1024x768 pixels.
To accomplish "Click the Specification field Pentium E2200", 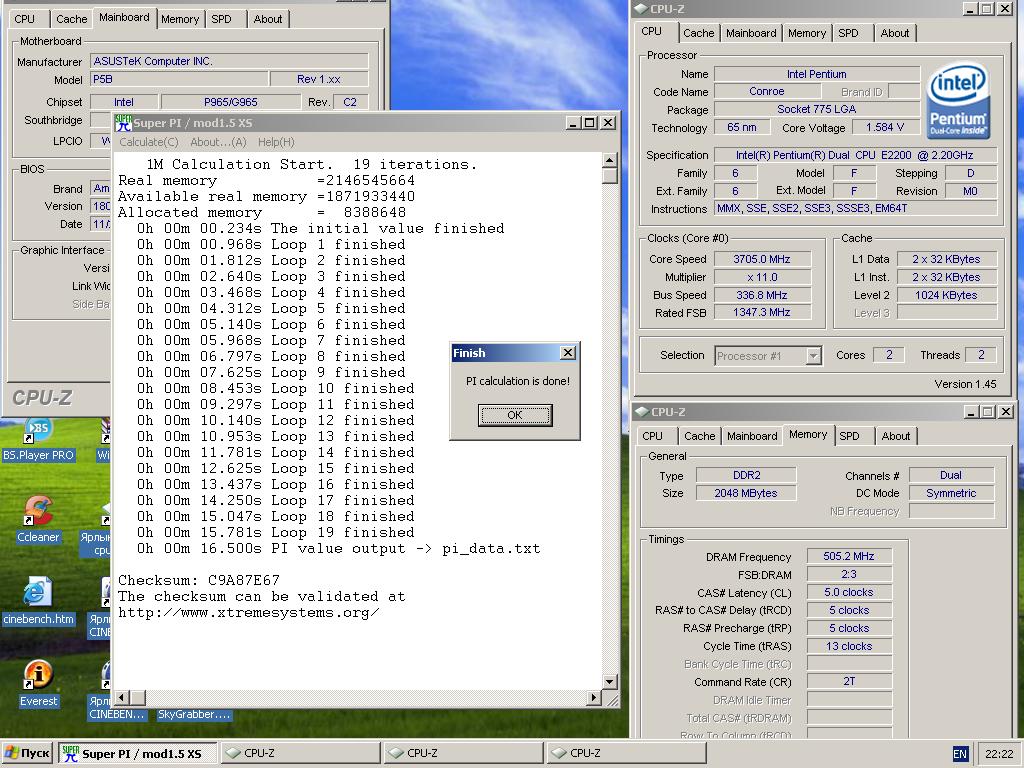I will (856, 155).
